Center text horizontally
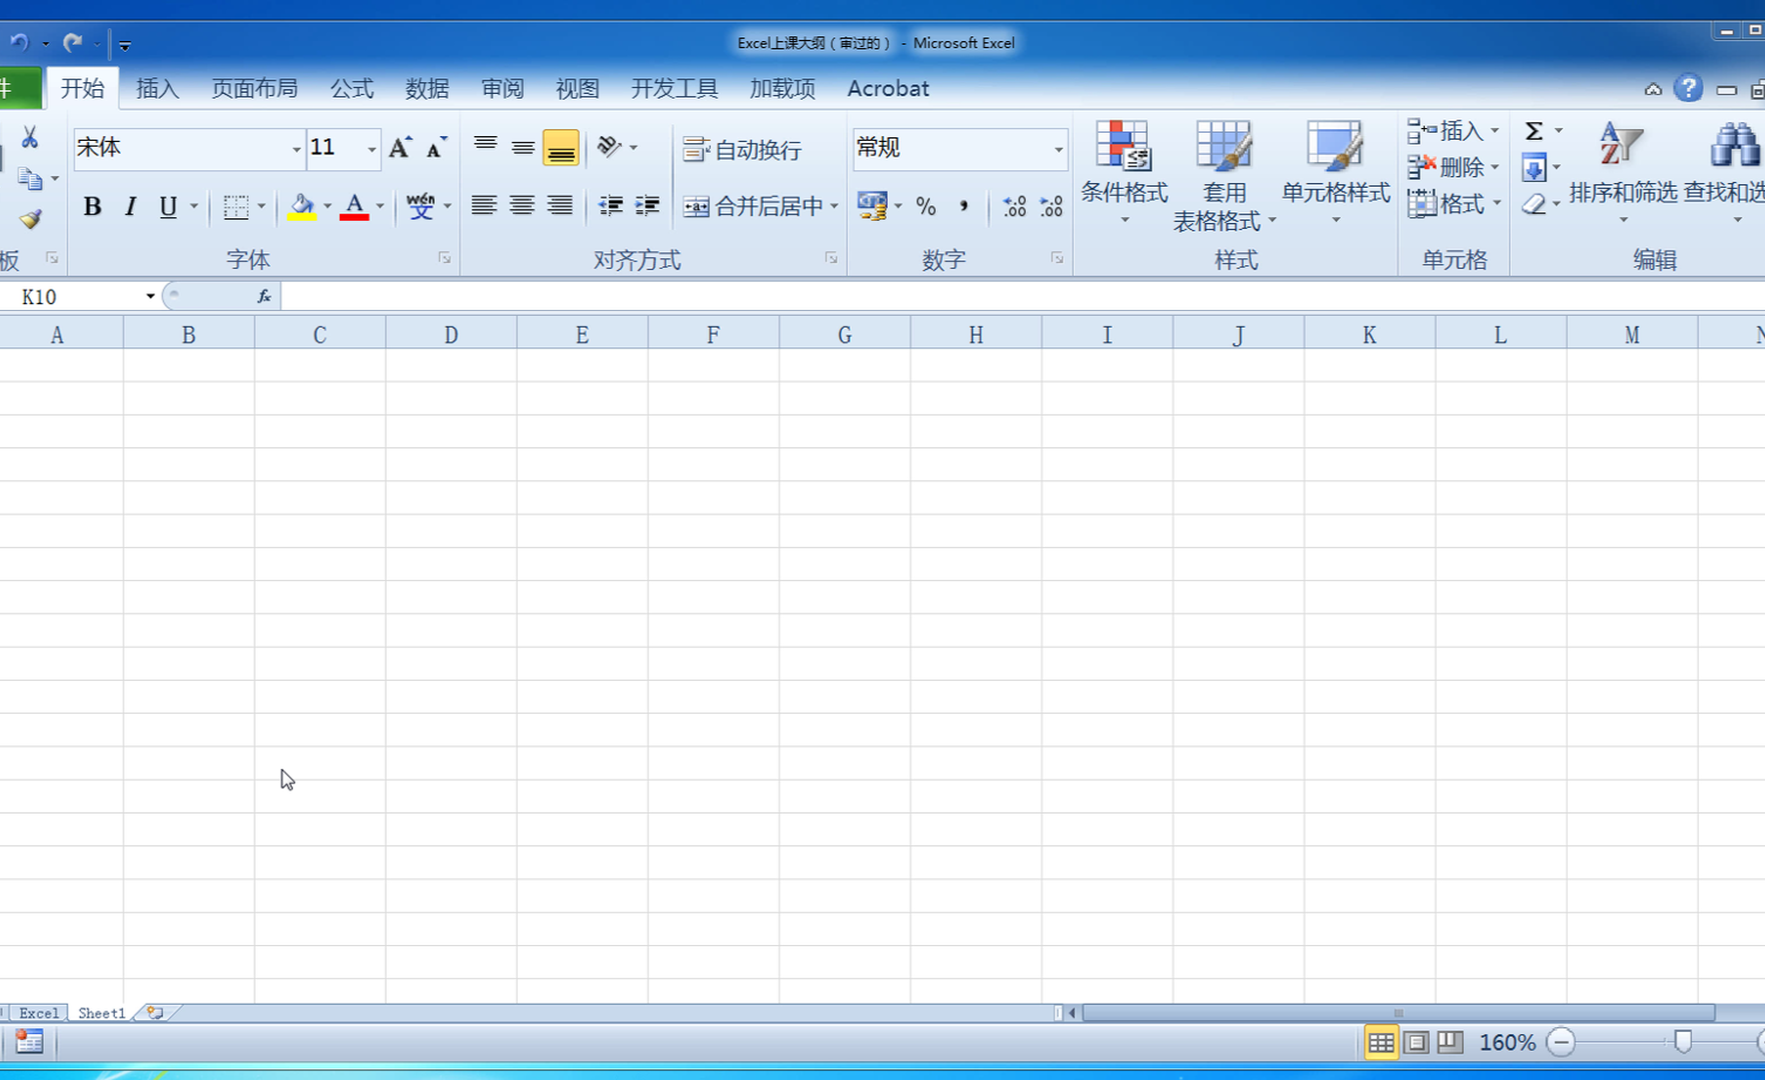 pyautogui.click(x=522, y=206)
